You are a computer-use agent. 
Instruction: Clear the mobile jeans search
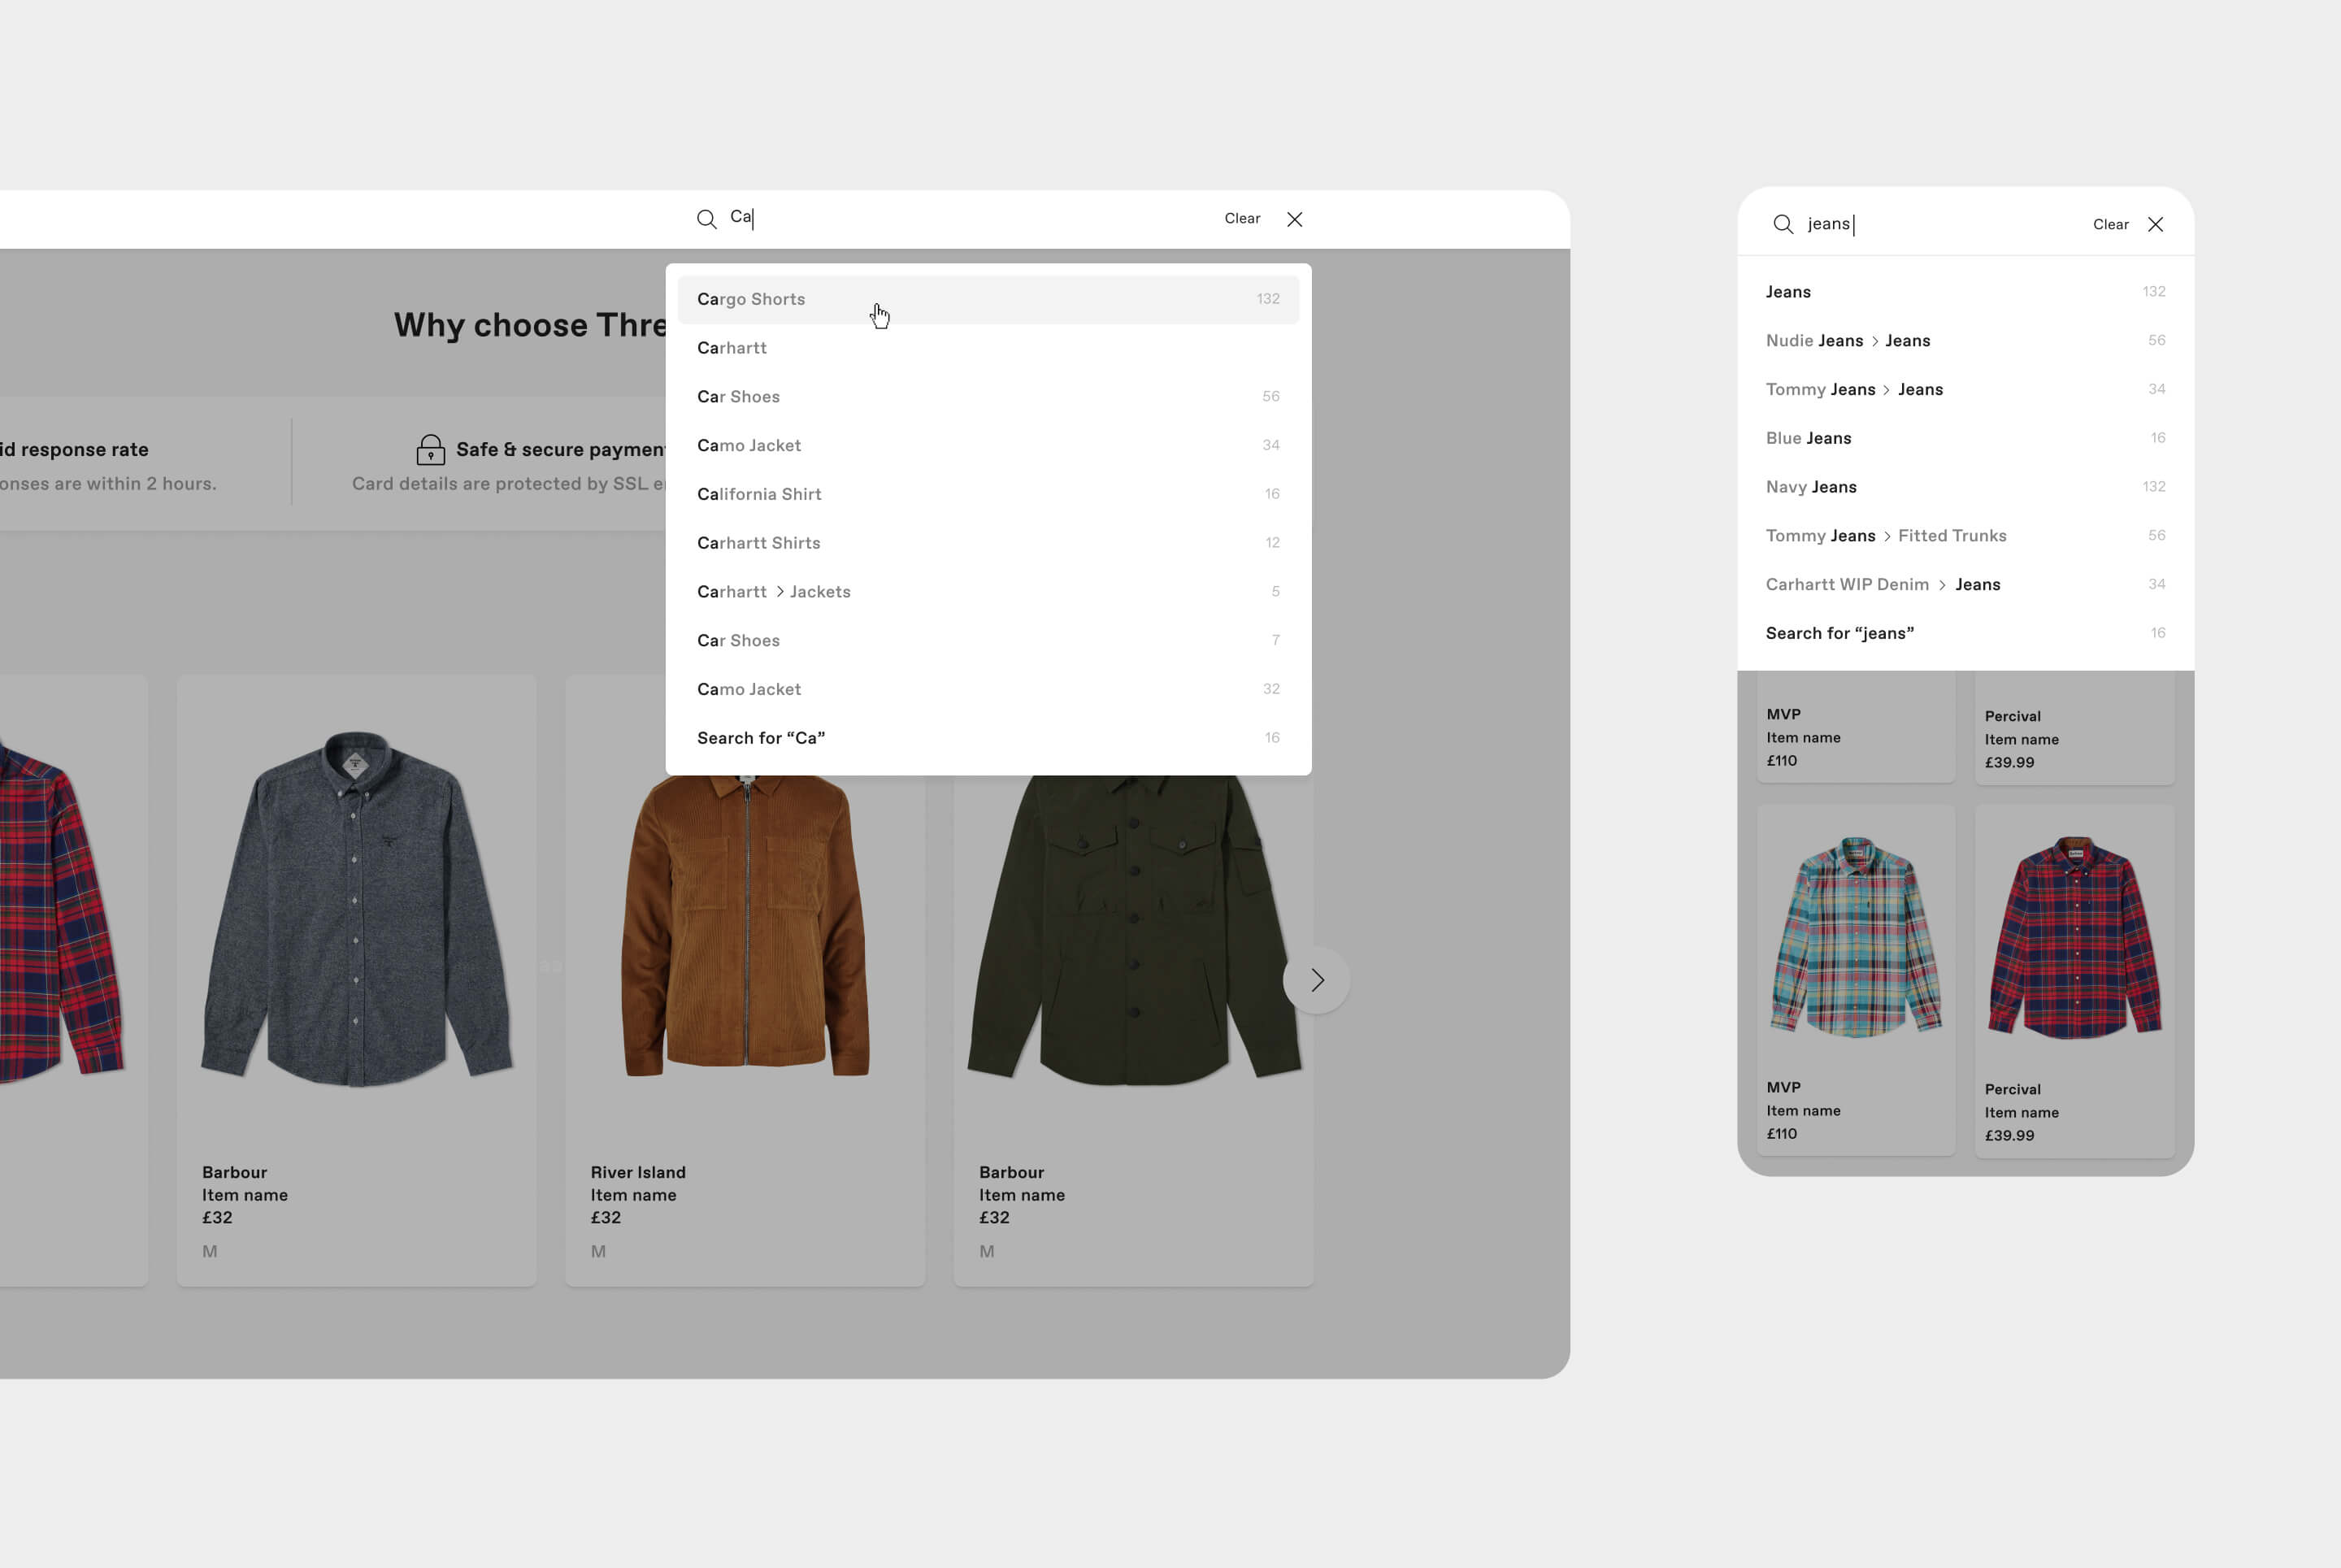click(2110, 225)
